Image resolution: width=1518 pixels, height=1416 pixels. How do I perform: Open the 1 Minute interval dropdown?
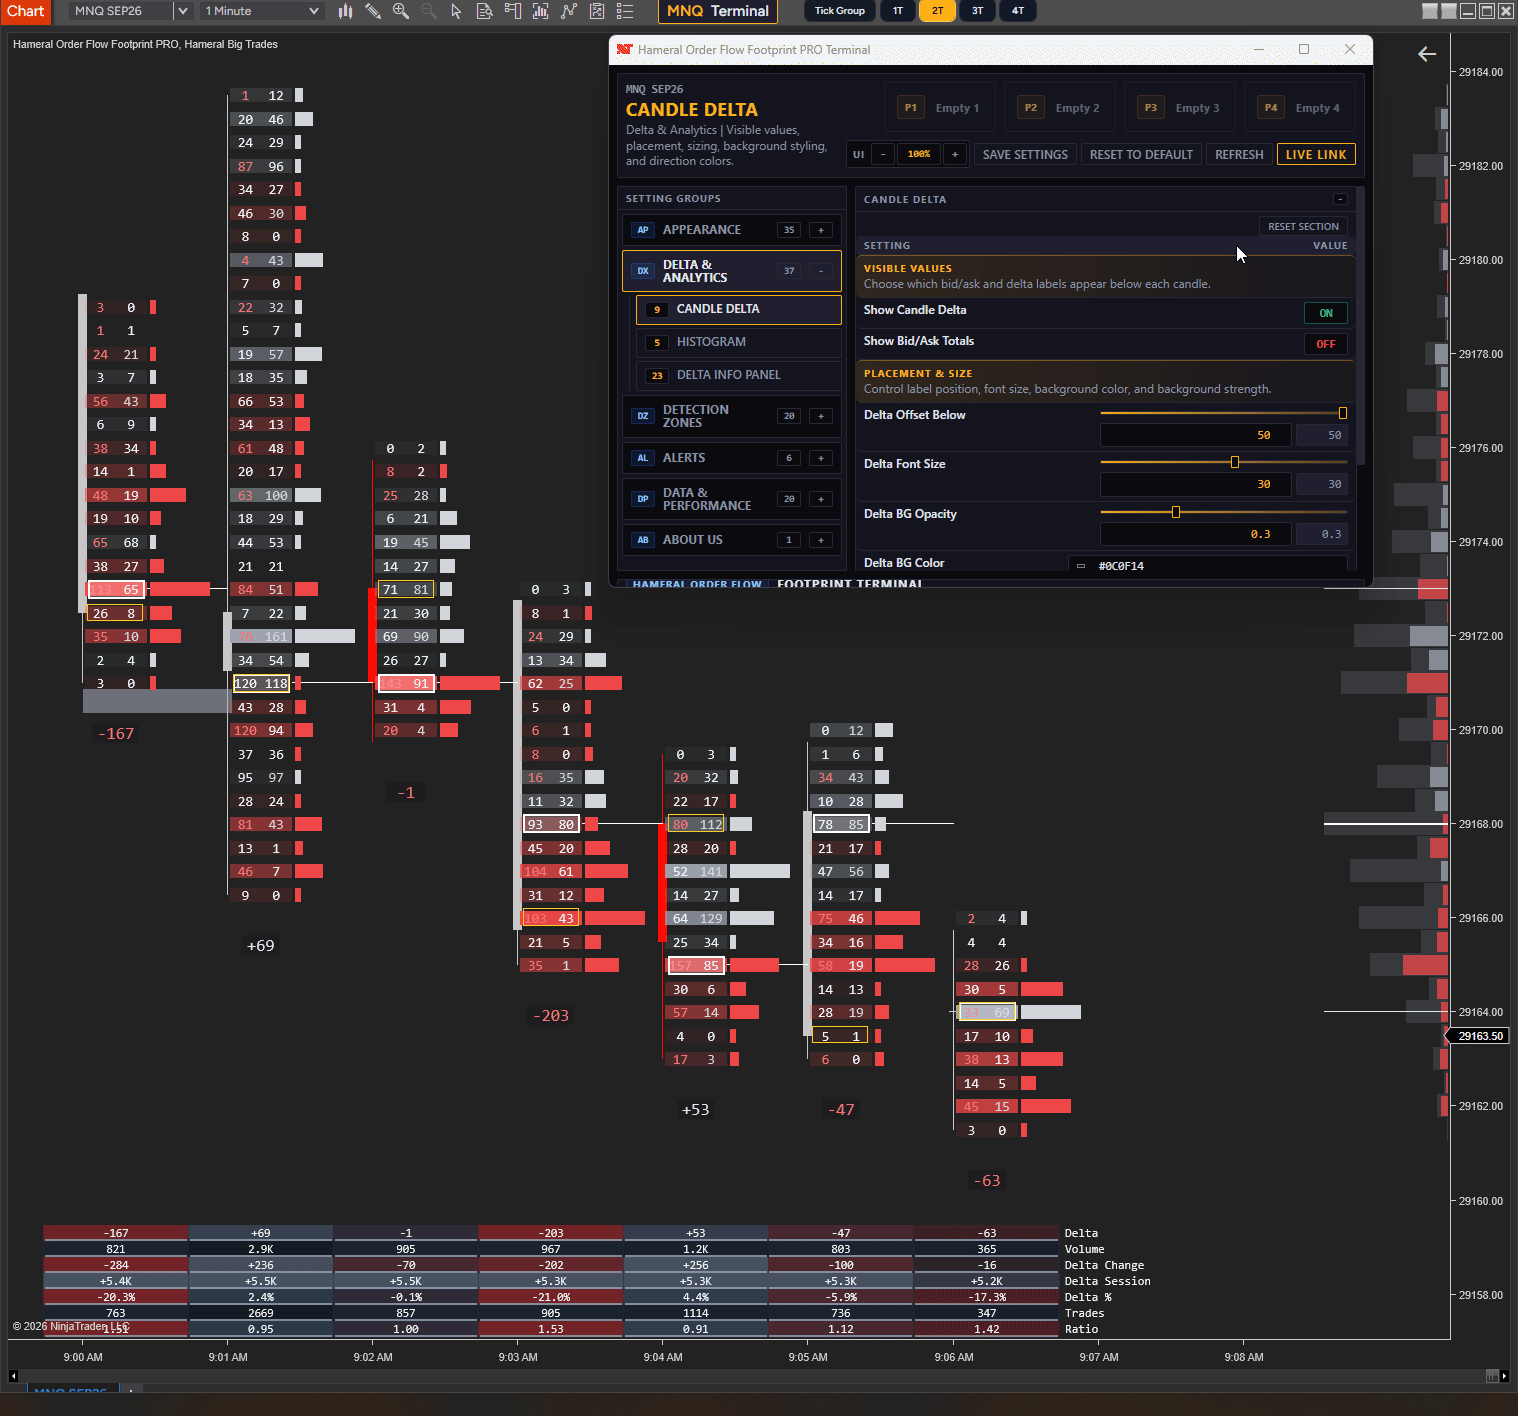(262, 11)
